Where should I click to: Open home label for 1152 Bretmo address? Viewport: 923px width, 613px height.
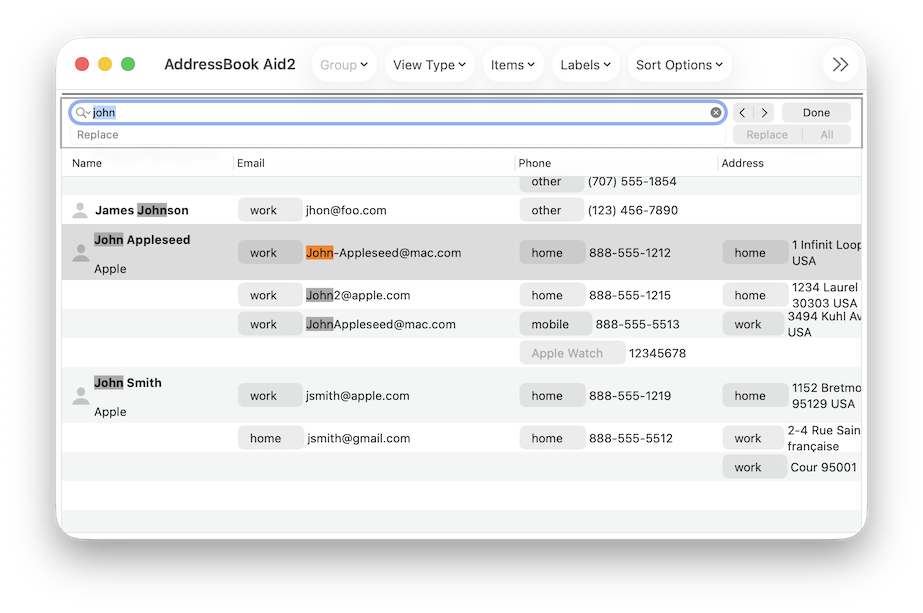(x=755, y=396)
